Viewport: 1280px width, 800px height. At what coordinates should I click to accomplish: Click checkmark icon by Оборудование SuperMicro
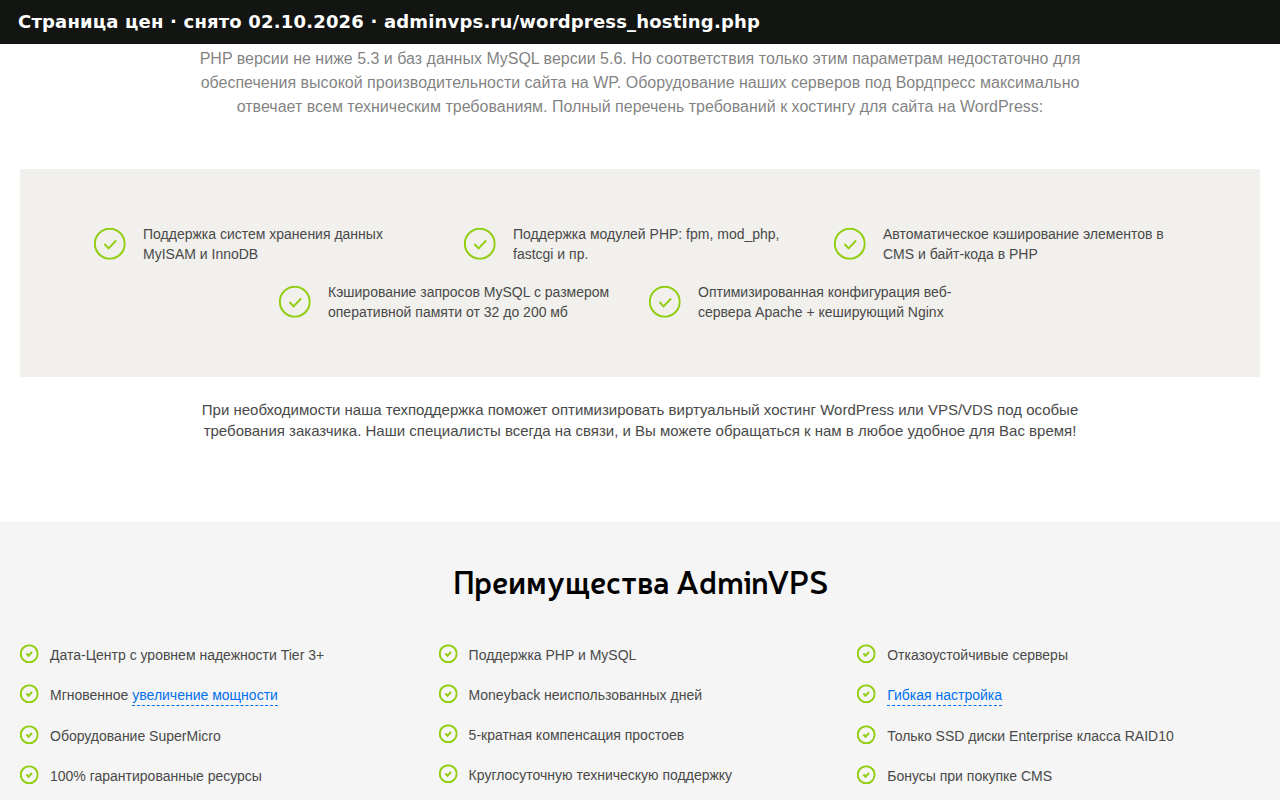[x=29, y=735]
